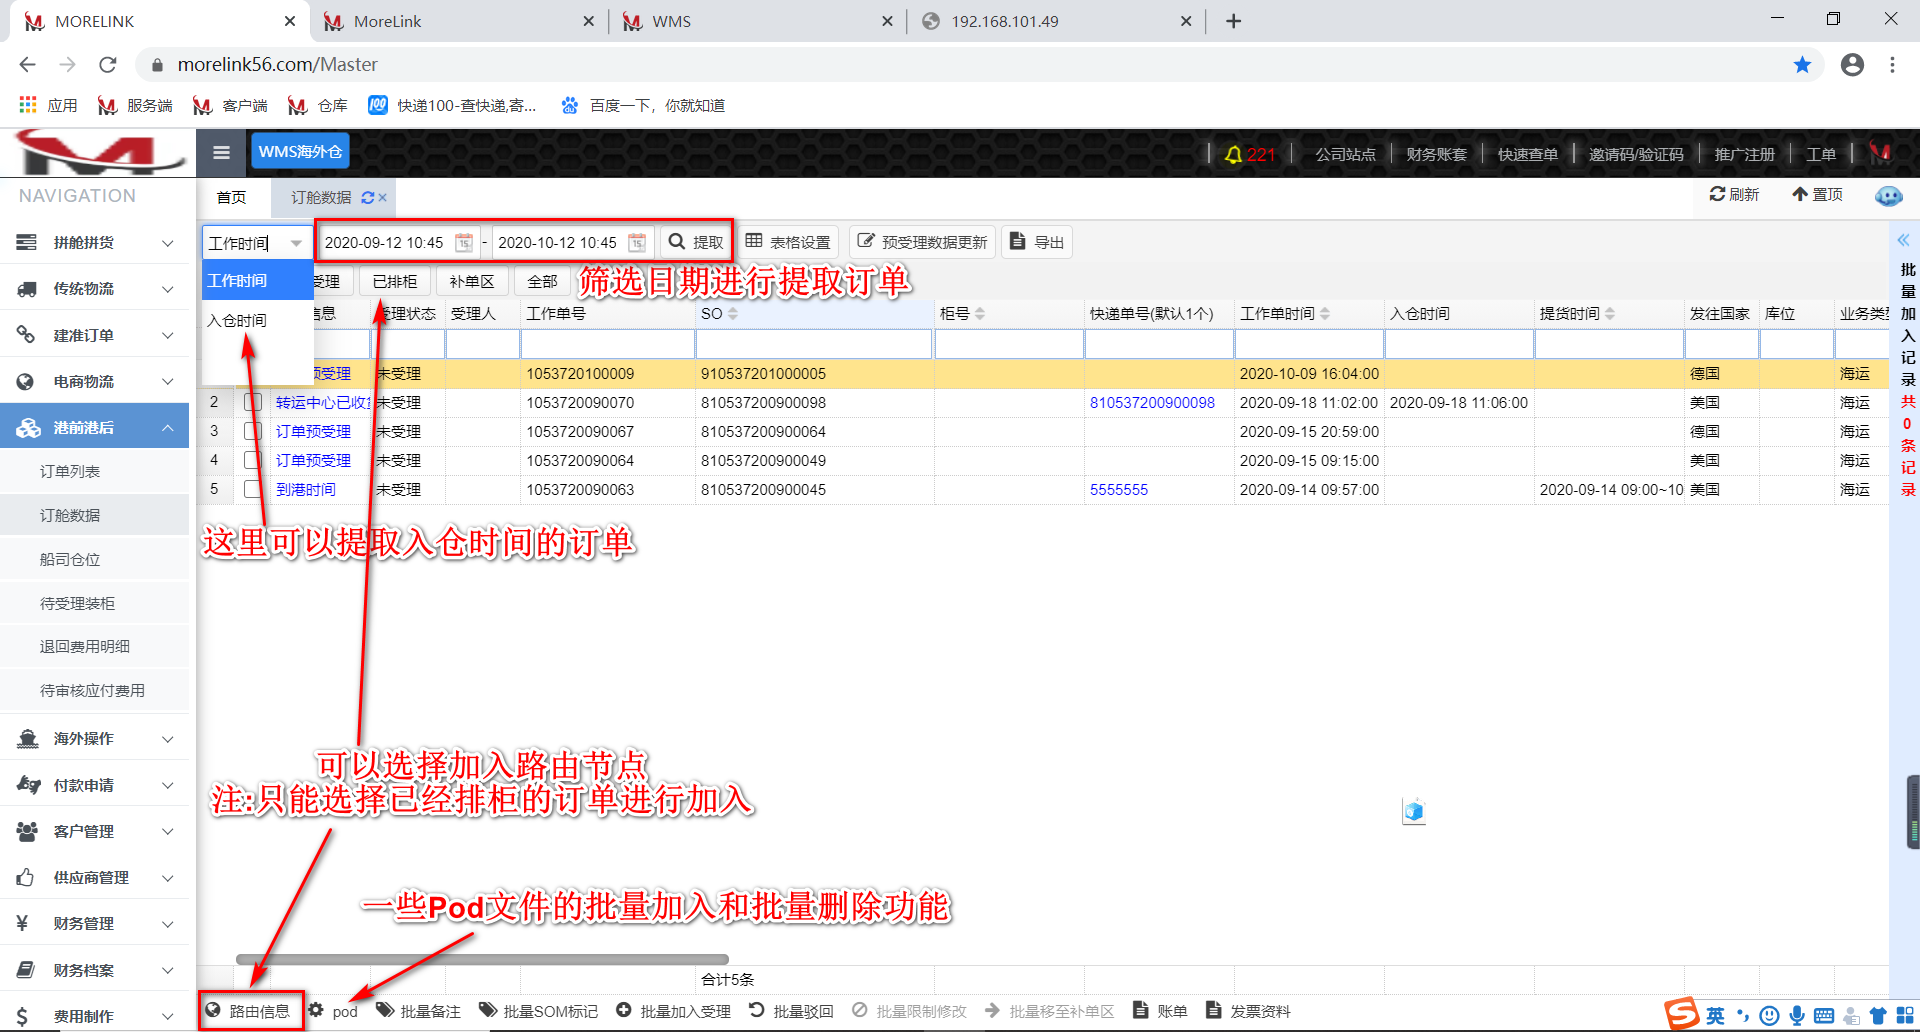Choose 入仓时间 from the open dropdown list
The height and width of the screenshot is (1032, 1920).
point(238,320)
